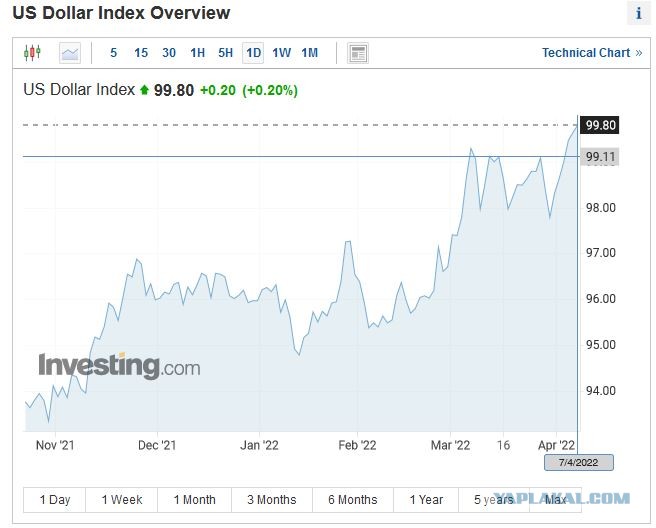Switch interval to 5H

226,53
